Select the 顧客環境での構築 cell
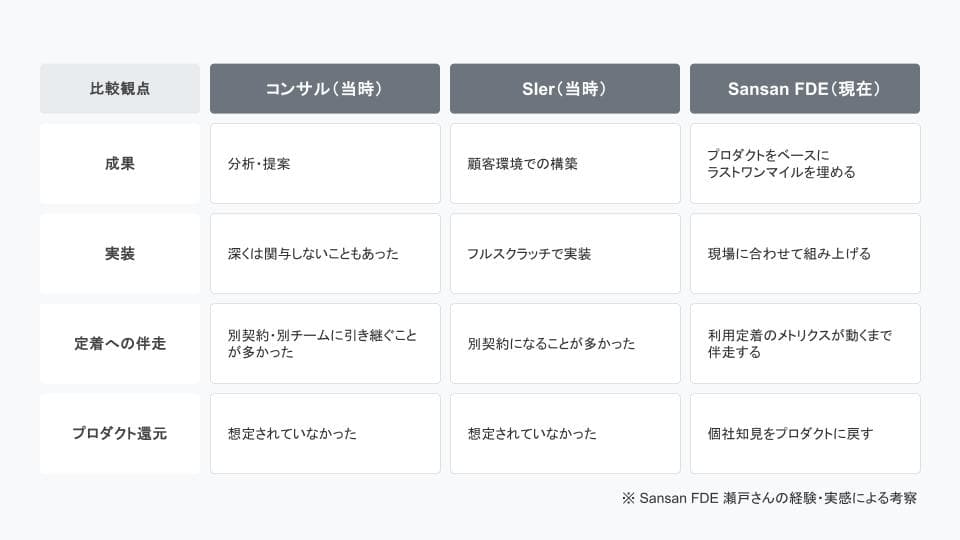This screenshot has width=960, height=540. (565, 163)
